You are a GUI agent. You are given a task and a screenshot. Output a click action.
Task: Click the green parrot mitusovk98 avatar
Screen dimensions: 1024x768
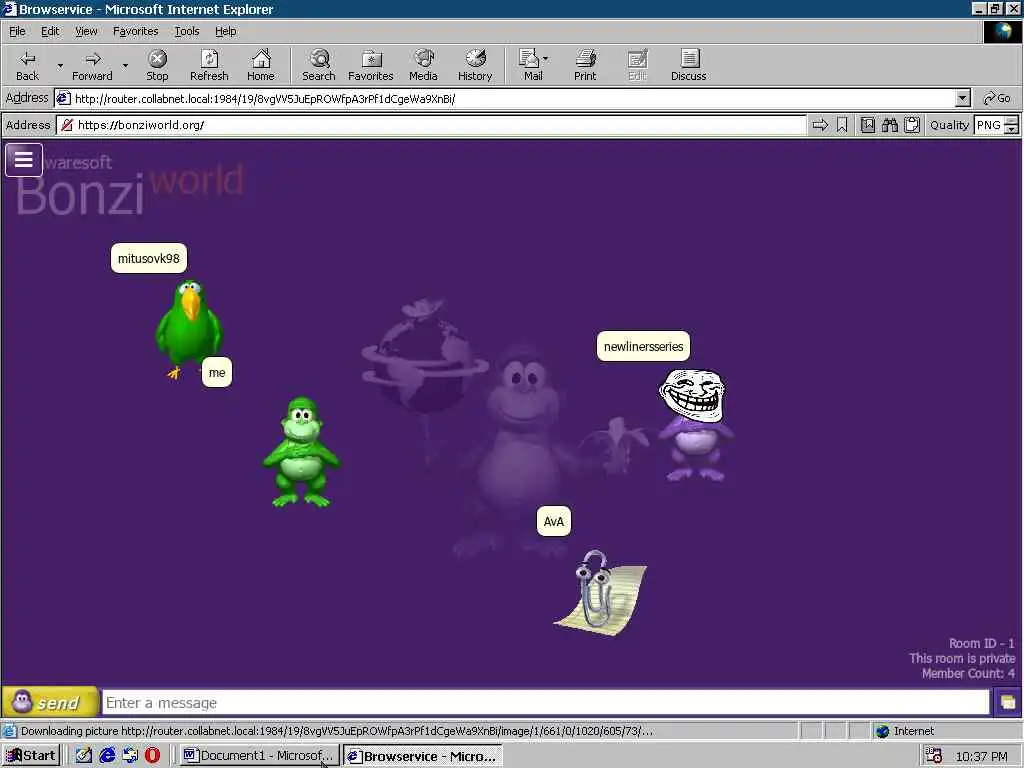[x=189, y=328]
